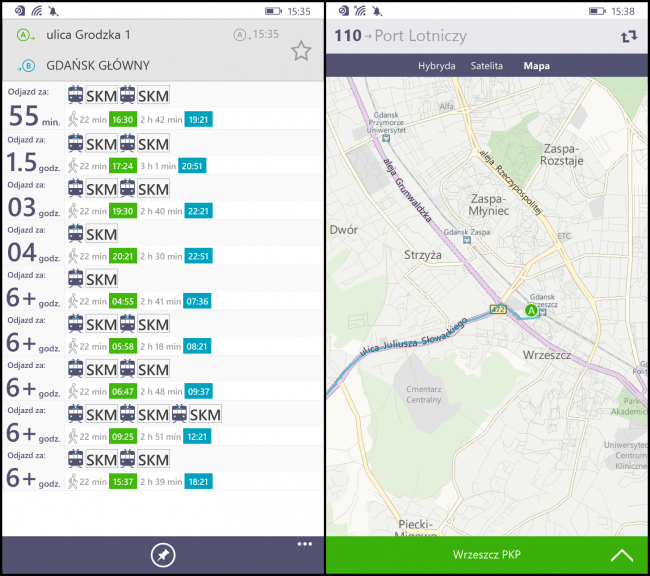Image resolution: width=650 pixels, height=576 pixels.
Task: Tap the green departure time 06:47
Action: click(x=123, y=391)
